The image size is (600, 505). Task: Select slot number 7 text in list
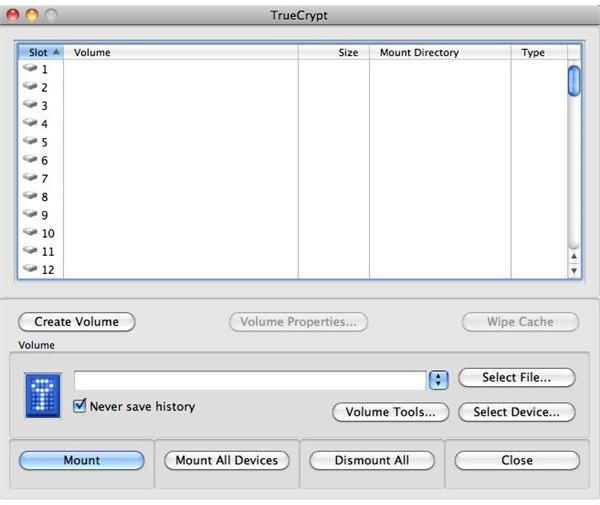coord(45,179)
